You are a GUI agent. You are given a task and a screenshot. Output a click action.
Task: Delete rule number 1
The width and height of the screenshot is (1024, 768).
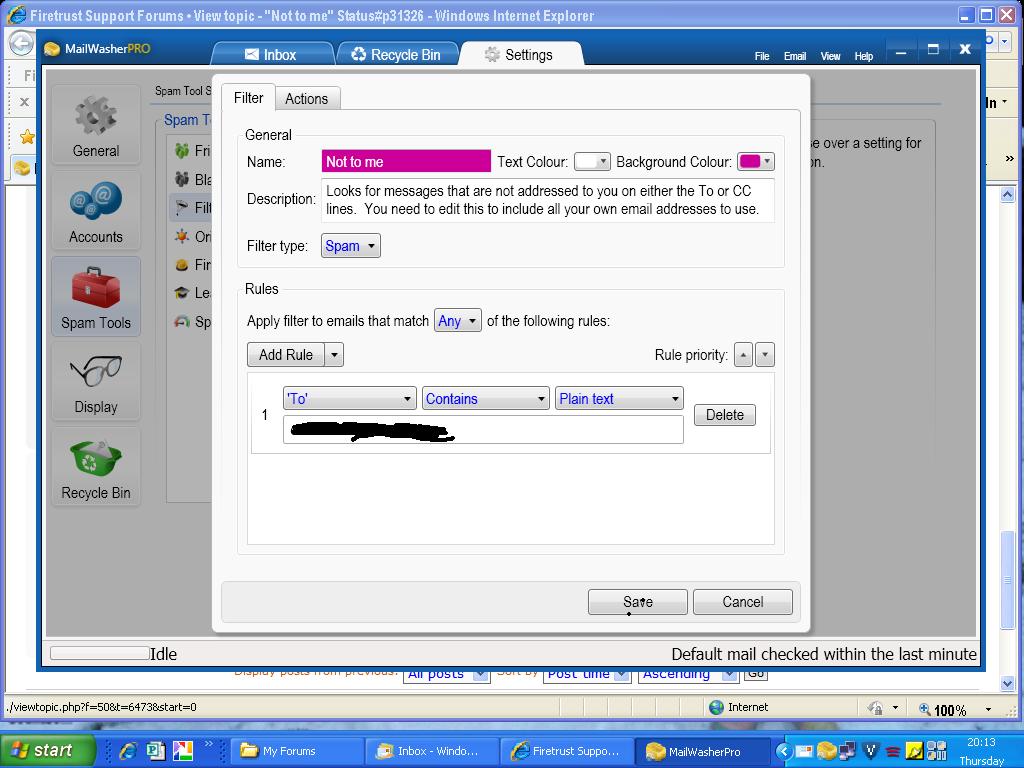click(725, 415)
